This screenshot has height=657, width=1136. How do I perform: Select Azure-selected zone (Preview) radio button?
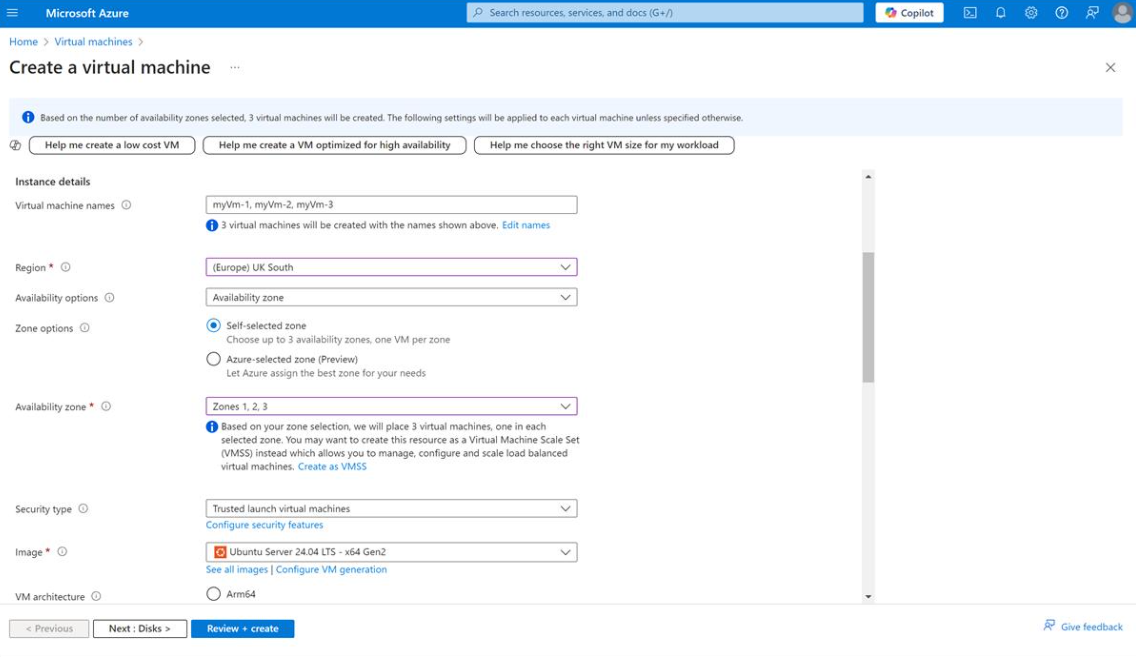[213, 359]
